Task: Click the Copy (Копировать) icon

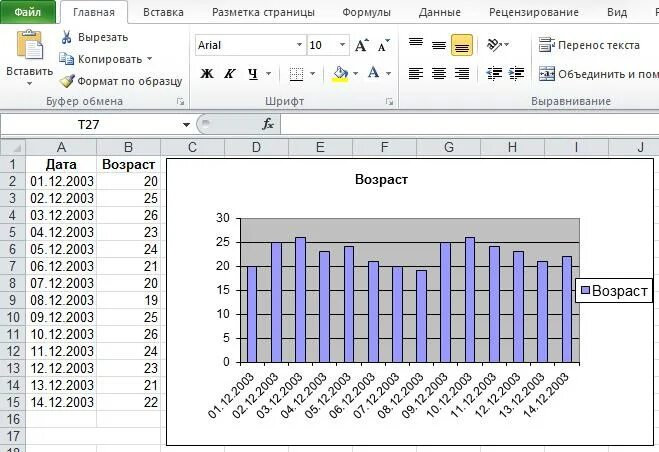Action: click(x=66, y=59)
